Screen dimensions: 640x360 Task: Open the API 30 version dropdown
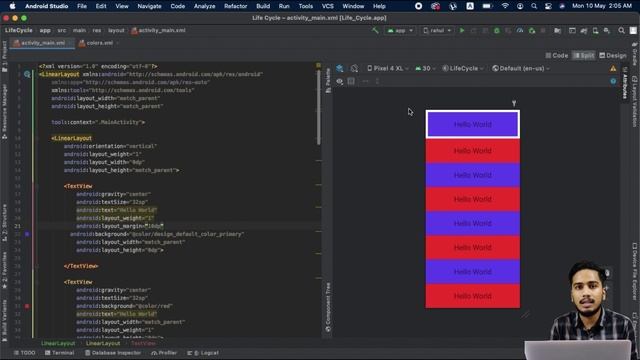coord(425,69)
